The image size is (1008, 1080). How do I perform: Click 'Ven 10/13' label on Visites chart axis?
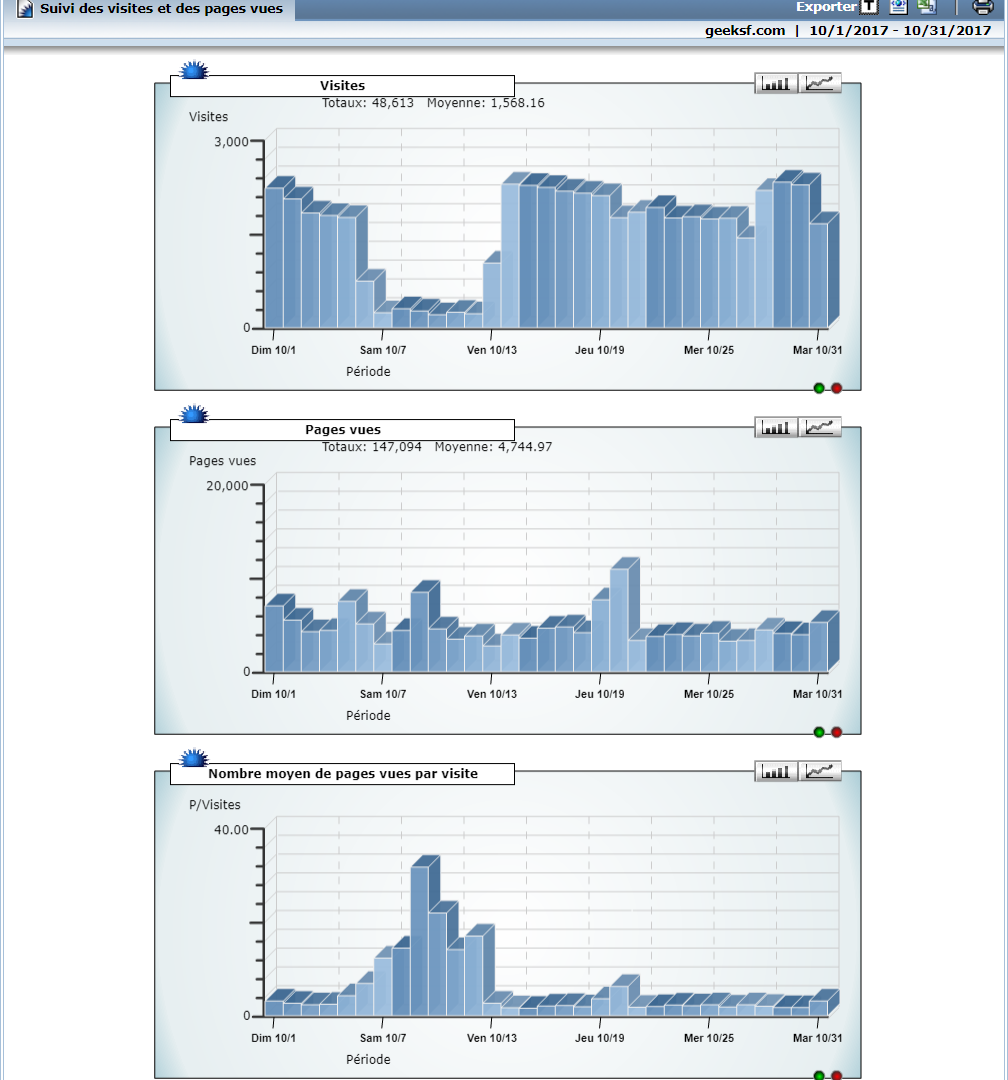492,350
